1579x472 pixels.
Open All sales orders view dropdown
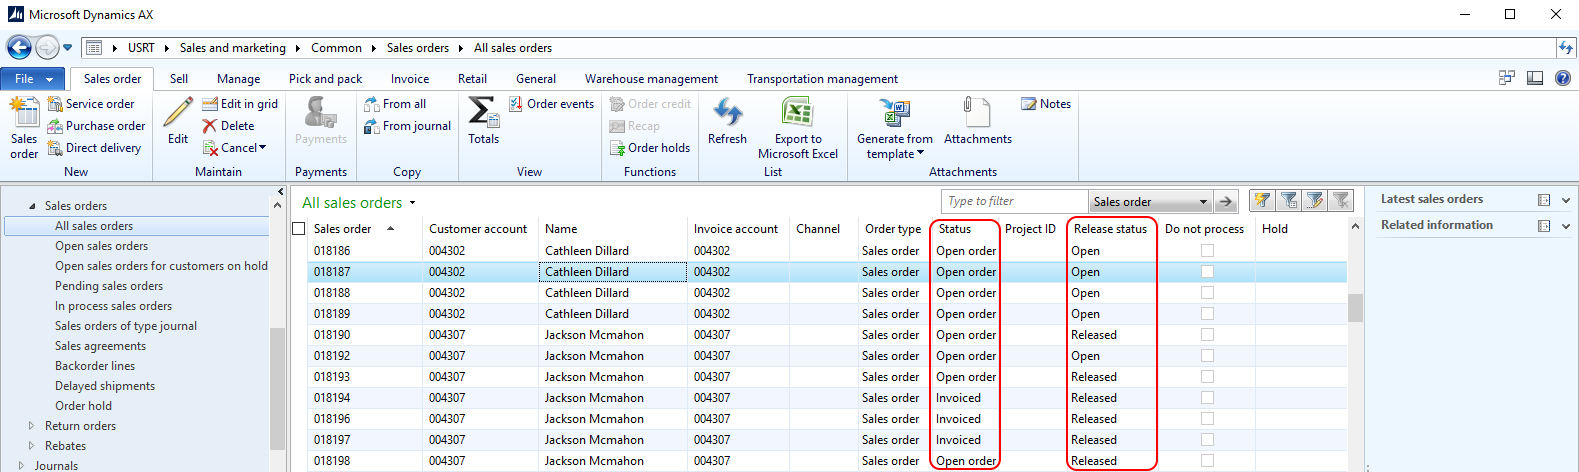(412, 203)
